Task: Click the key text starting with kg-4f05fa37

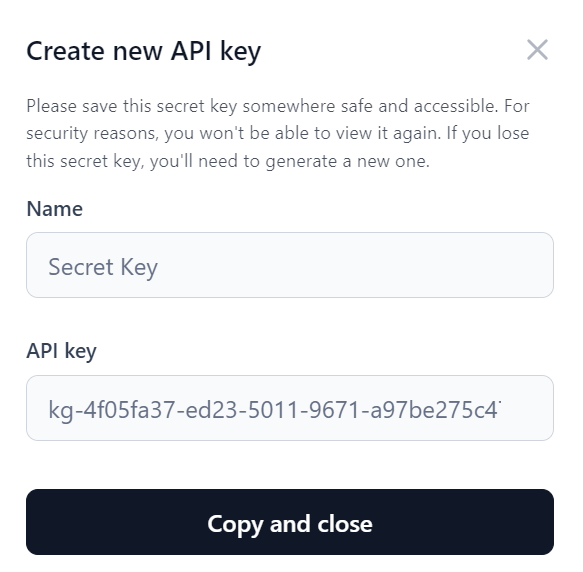Action: [275, 410]
